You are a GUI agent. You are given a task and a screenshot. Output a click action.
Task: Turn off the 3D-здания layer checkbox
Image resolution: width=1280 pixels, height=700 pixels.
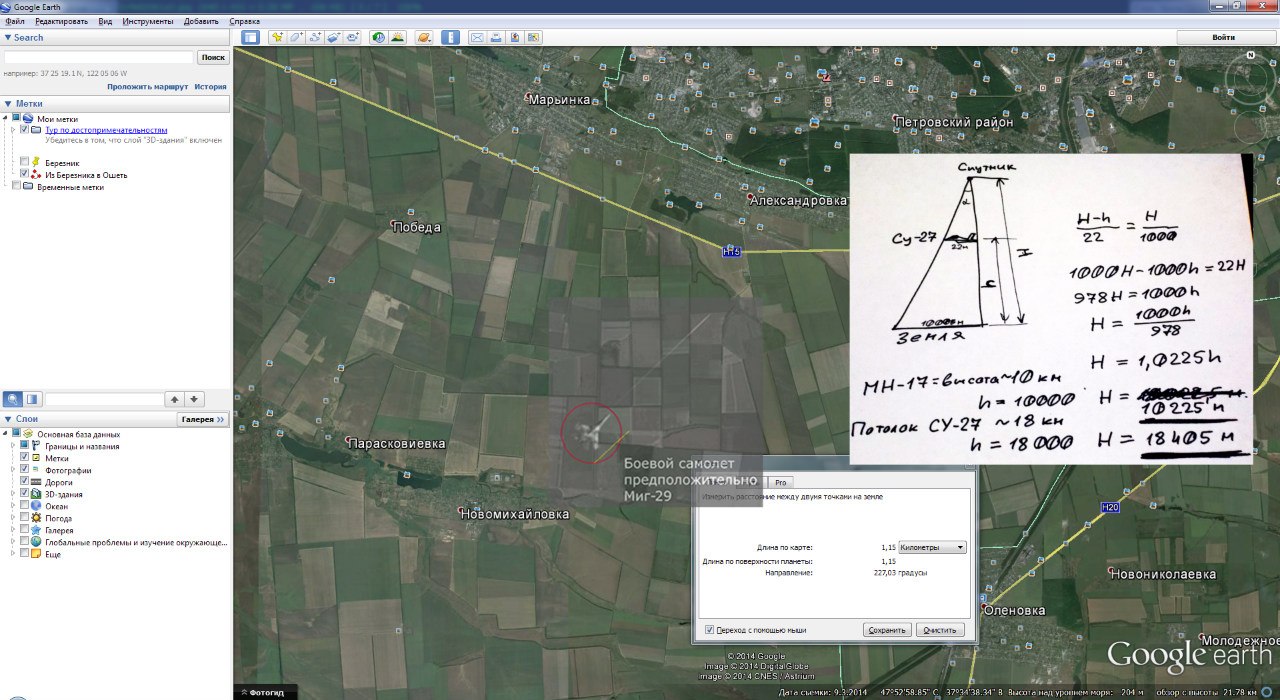pyautogui.click(x=25, y=494)
